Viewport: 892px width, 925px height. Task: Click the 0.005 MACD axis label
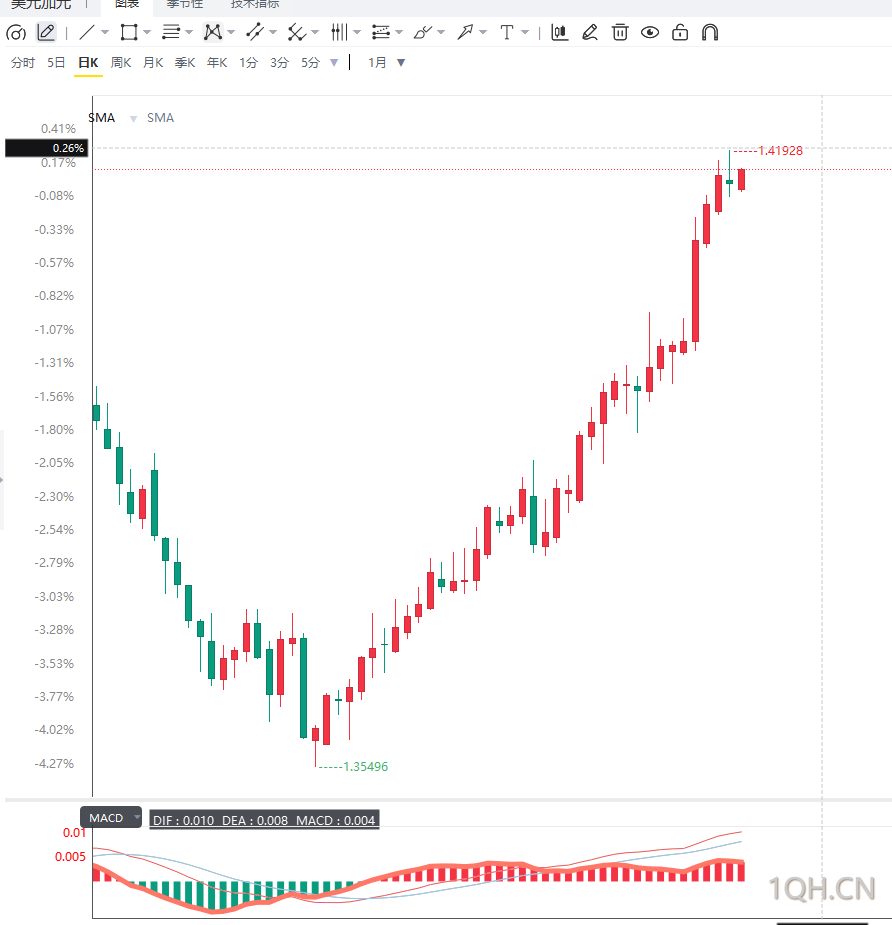pos(70,857)
